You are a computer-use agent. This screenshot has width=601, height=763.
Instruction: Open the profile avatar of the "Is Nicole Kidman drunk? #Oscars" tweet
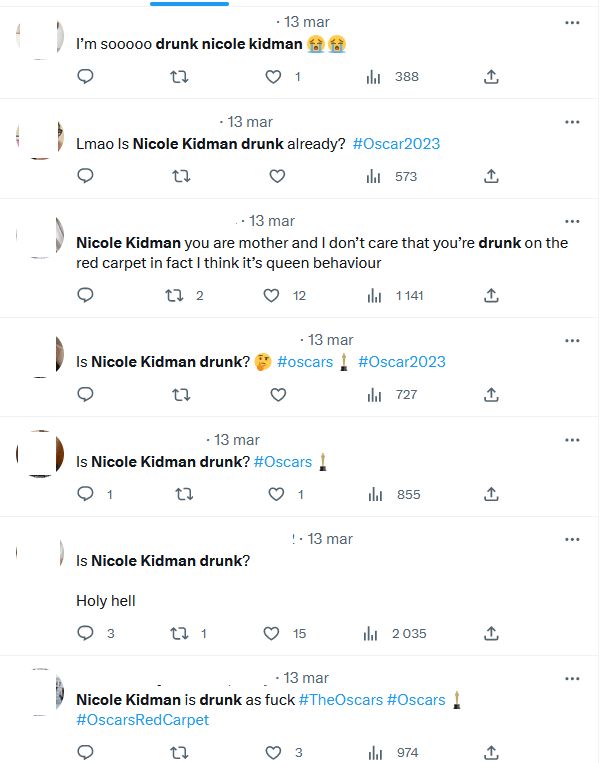40,455
